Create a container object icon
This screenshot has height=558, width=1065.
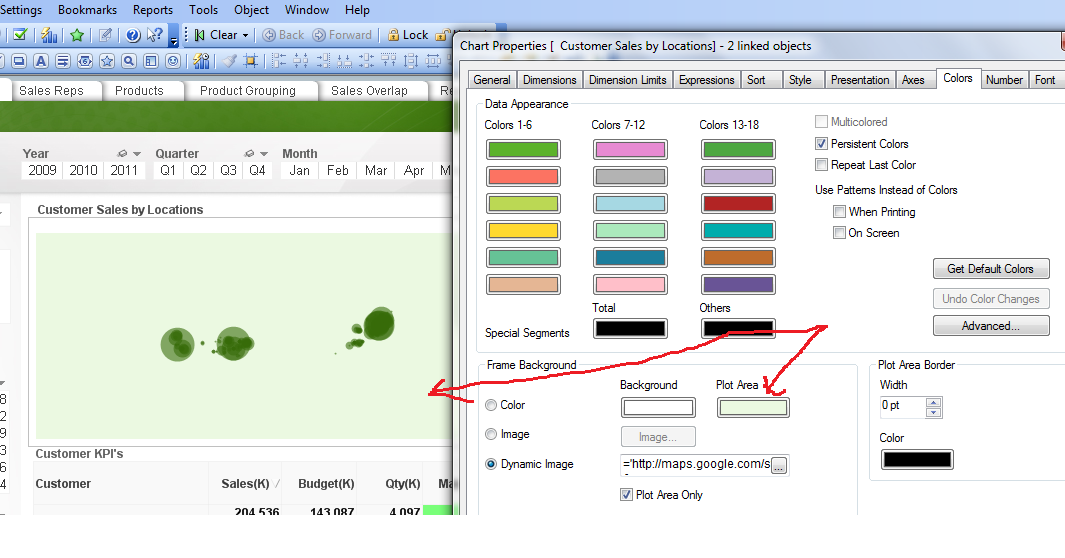point(151,61)
